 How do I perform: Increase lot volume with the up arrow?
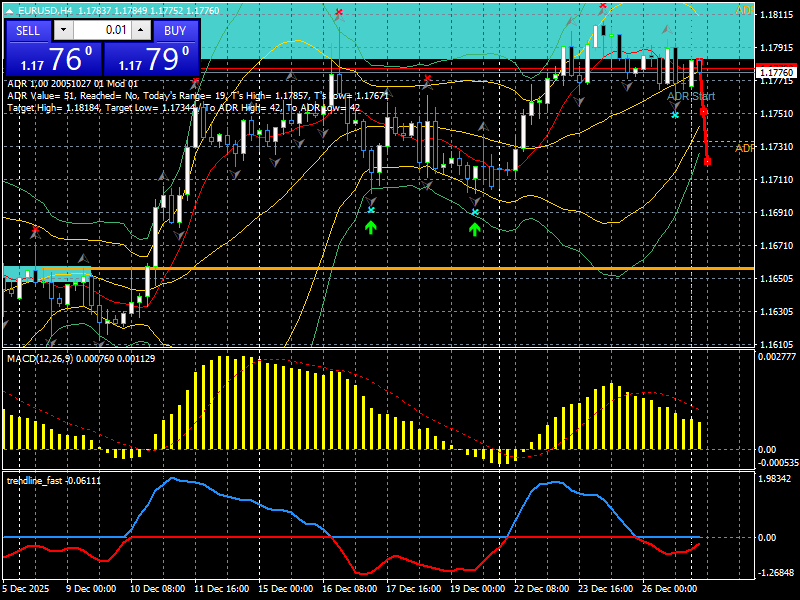[141, 30]
